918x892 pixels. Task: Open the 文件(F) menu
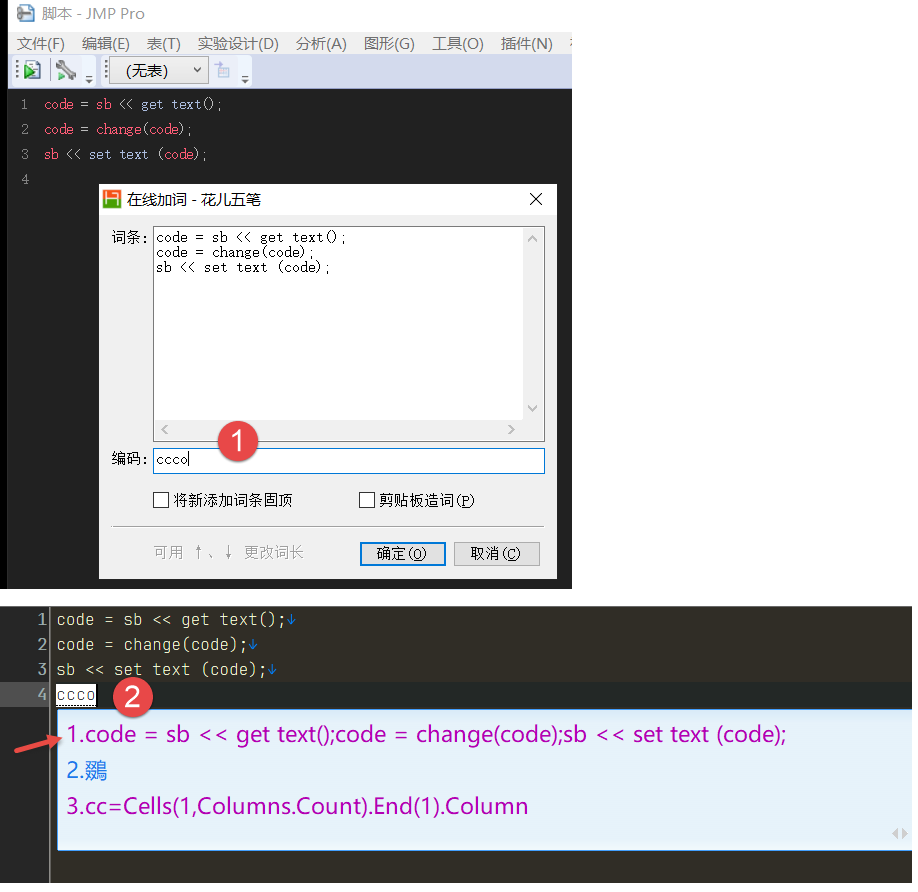40,44
